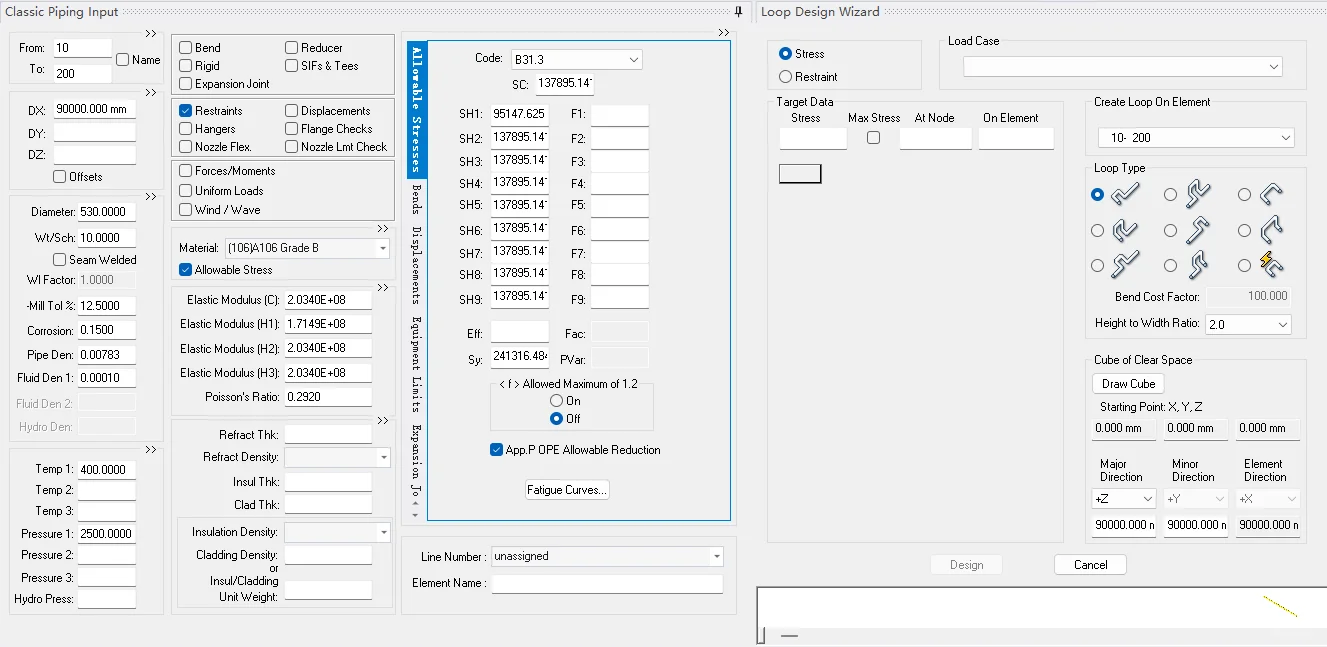
Task: Click the SH1 field showing 95147.625
Action: (x=519, y=114)
